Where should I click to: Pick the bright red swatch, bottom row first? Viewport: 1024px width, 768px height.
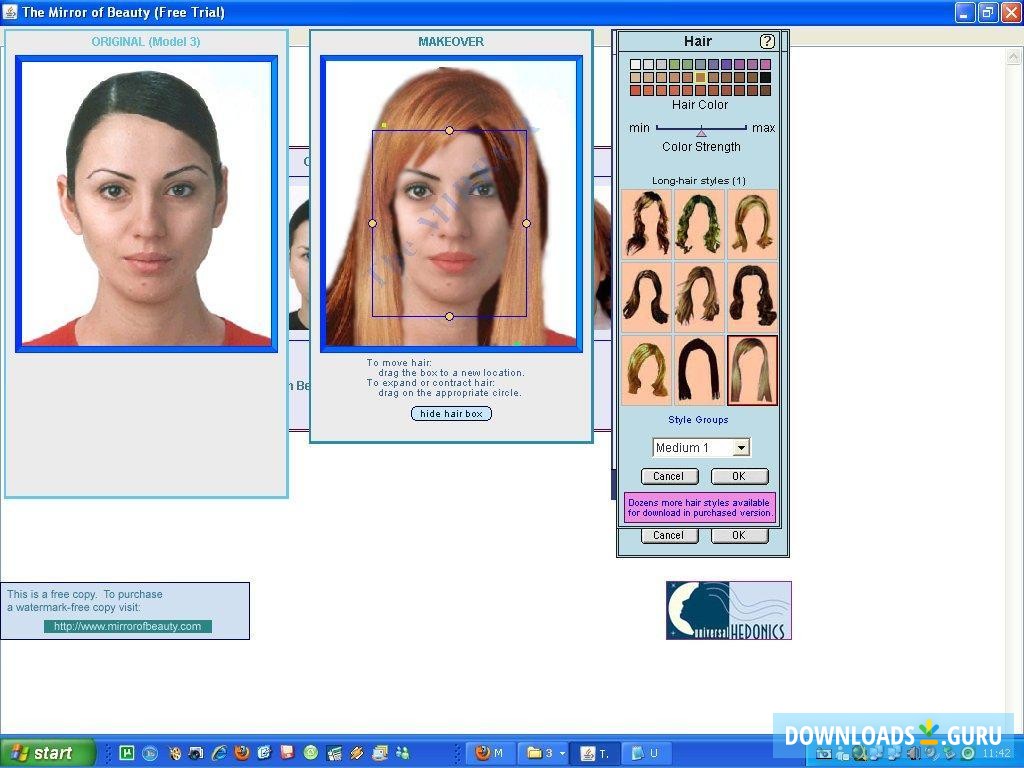tap(635, 91)
